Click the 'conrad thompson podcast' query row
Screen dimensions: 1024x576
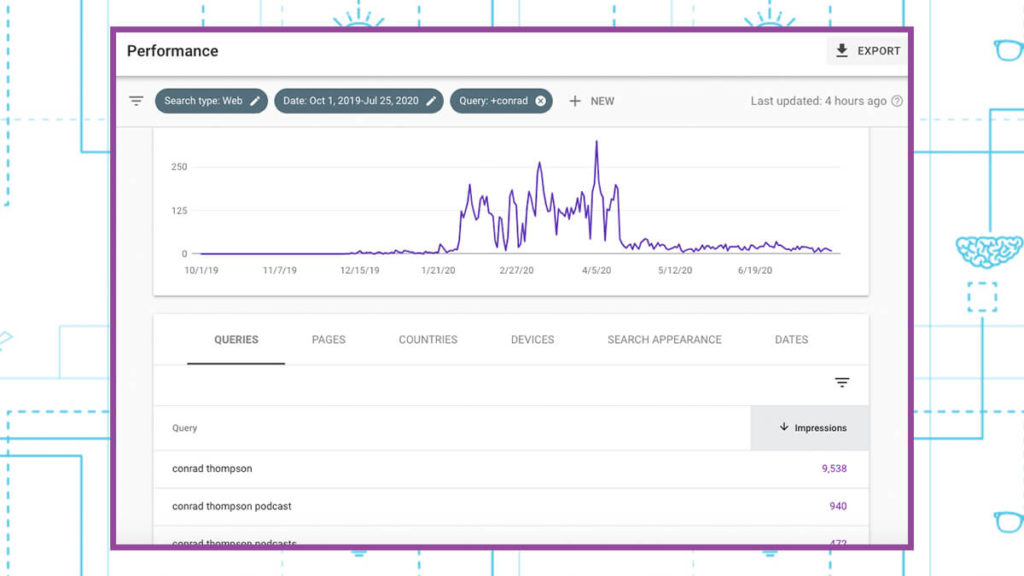(232, 506)
